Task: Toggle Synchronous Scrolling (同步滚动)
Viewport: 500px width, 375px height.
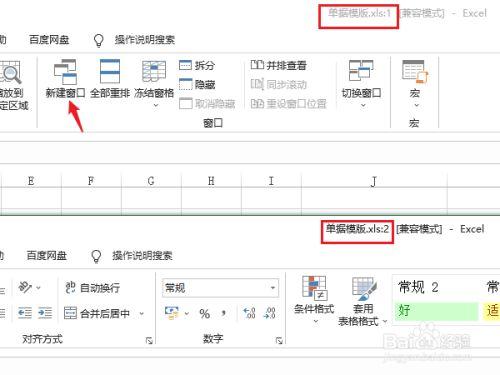Action: pyautogui.click(x=278, y=84)
